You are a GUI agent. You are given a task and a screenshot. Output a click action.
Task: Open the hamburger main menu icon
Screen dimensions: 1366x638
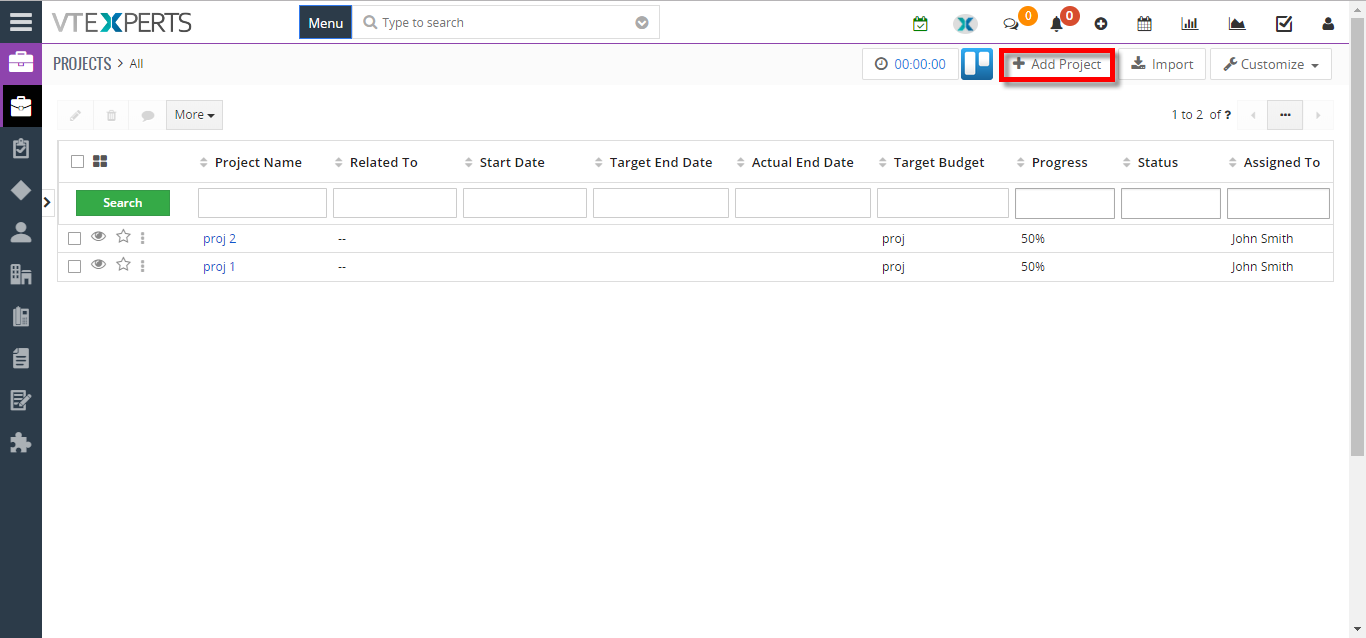pyautogui.click(x=21, y=22)
